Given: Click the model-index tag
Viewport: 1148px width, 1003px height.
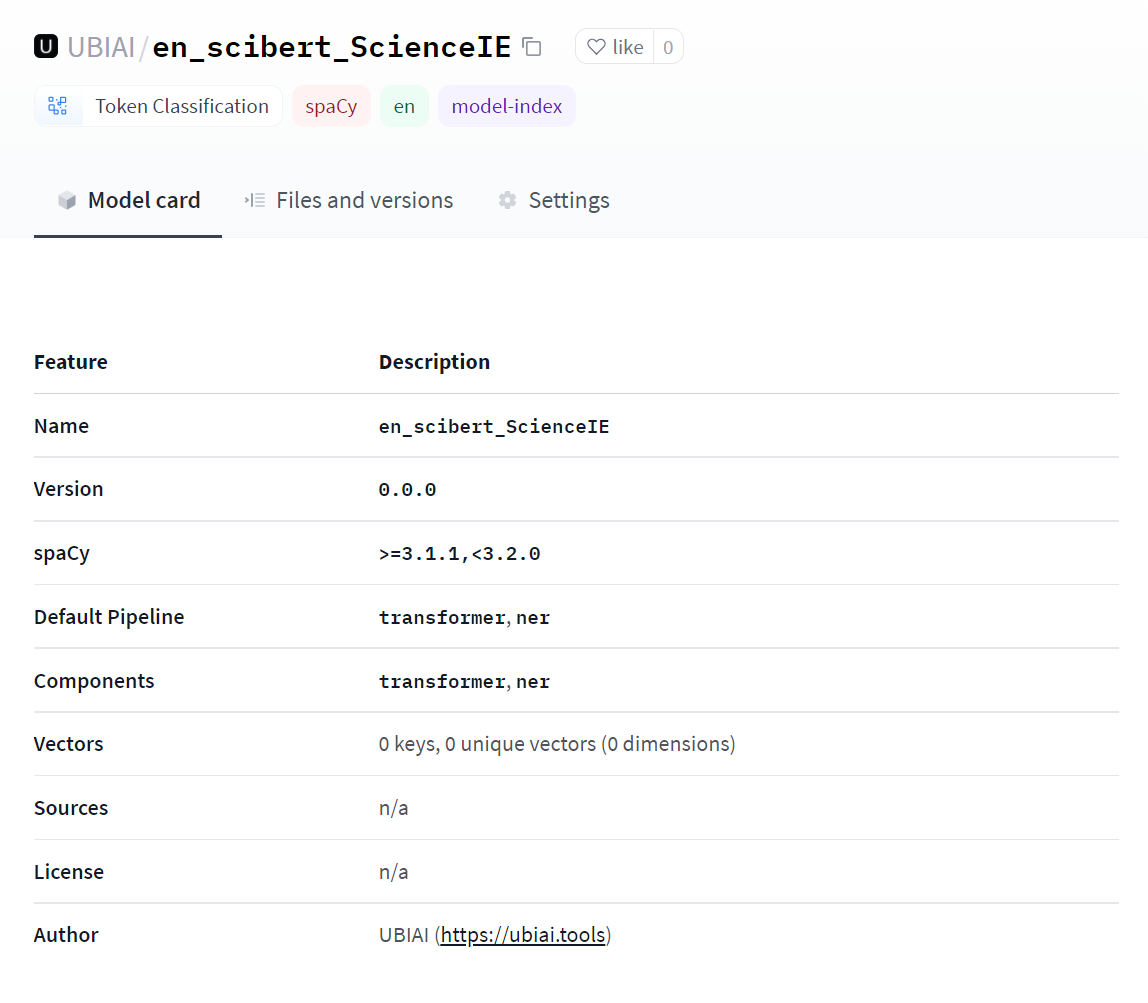Looking at the screenshot, I should pos(506,106).
